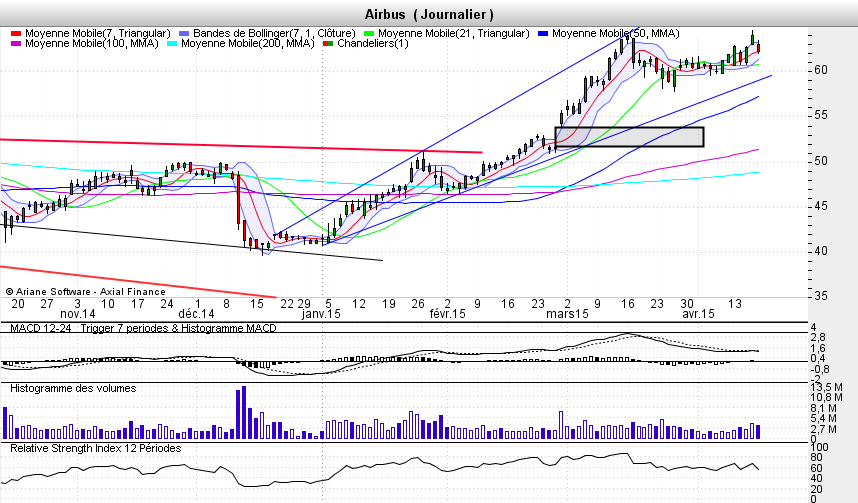
Task: Select the 'Chandeliers(1)' legend label
Action: pos(373,43)
